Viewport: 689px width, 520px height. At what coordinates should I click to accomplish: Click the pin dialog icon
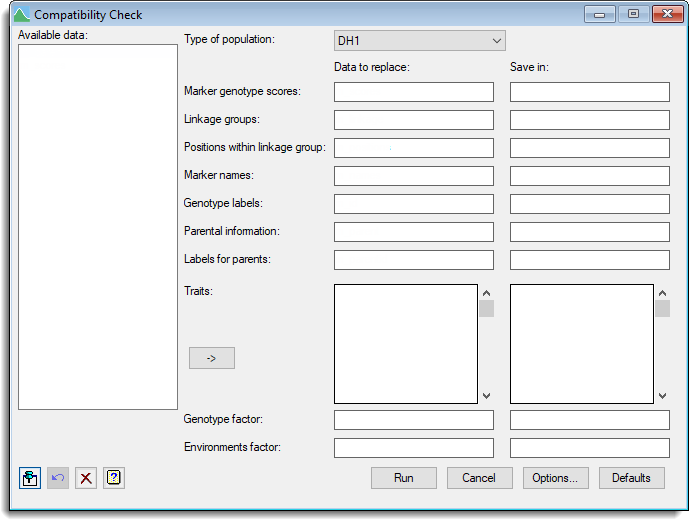pos(30,478)
